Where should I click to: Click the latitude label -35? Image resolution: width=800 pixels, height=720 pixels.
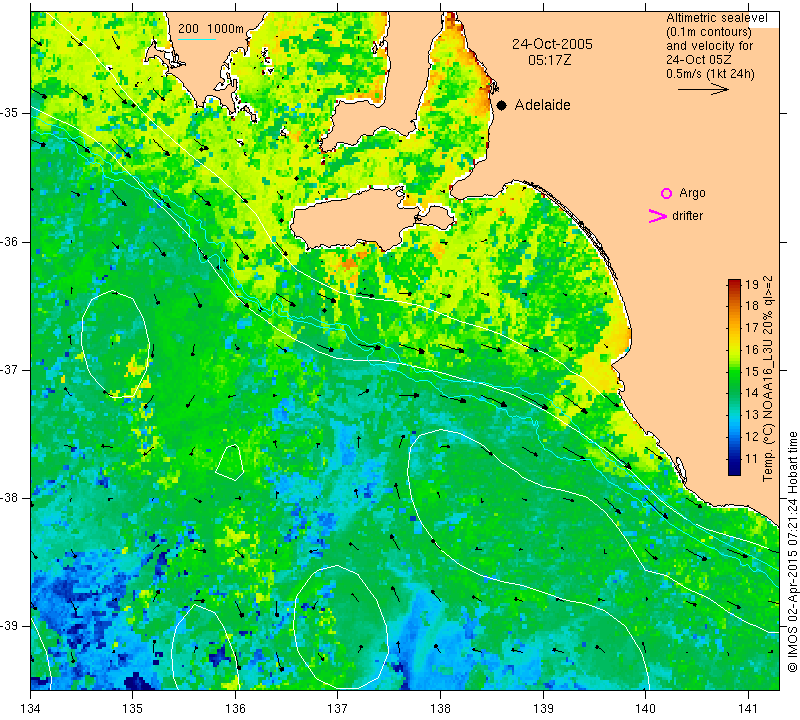pos(9,113)
